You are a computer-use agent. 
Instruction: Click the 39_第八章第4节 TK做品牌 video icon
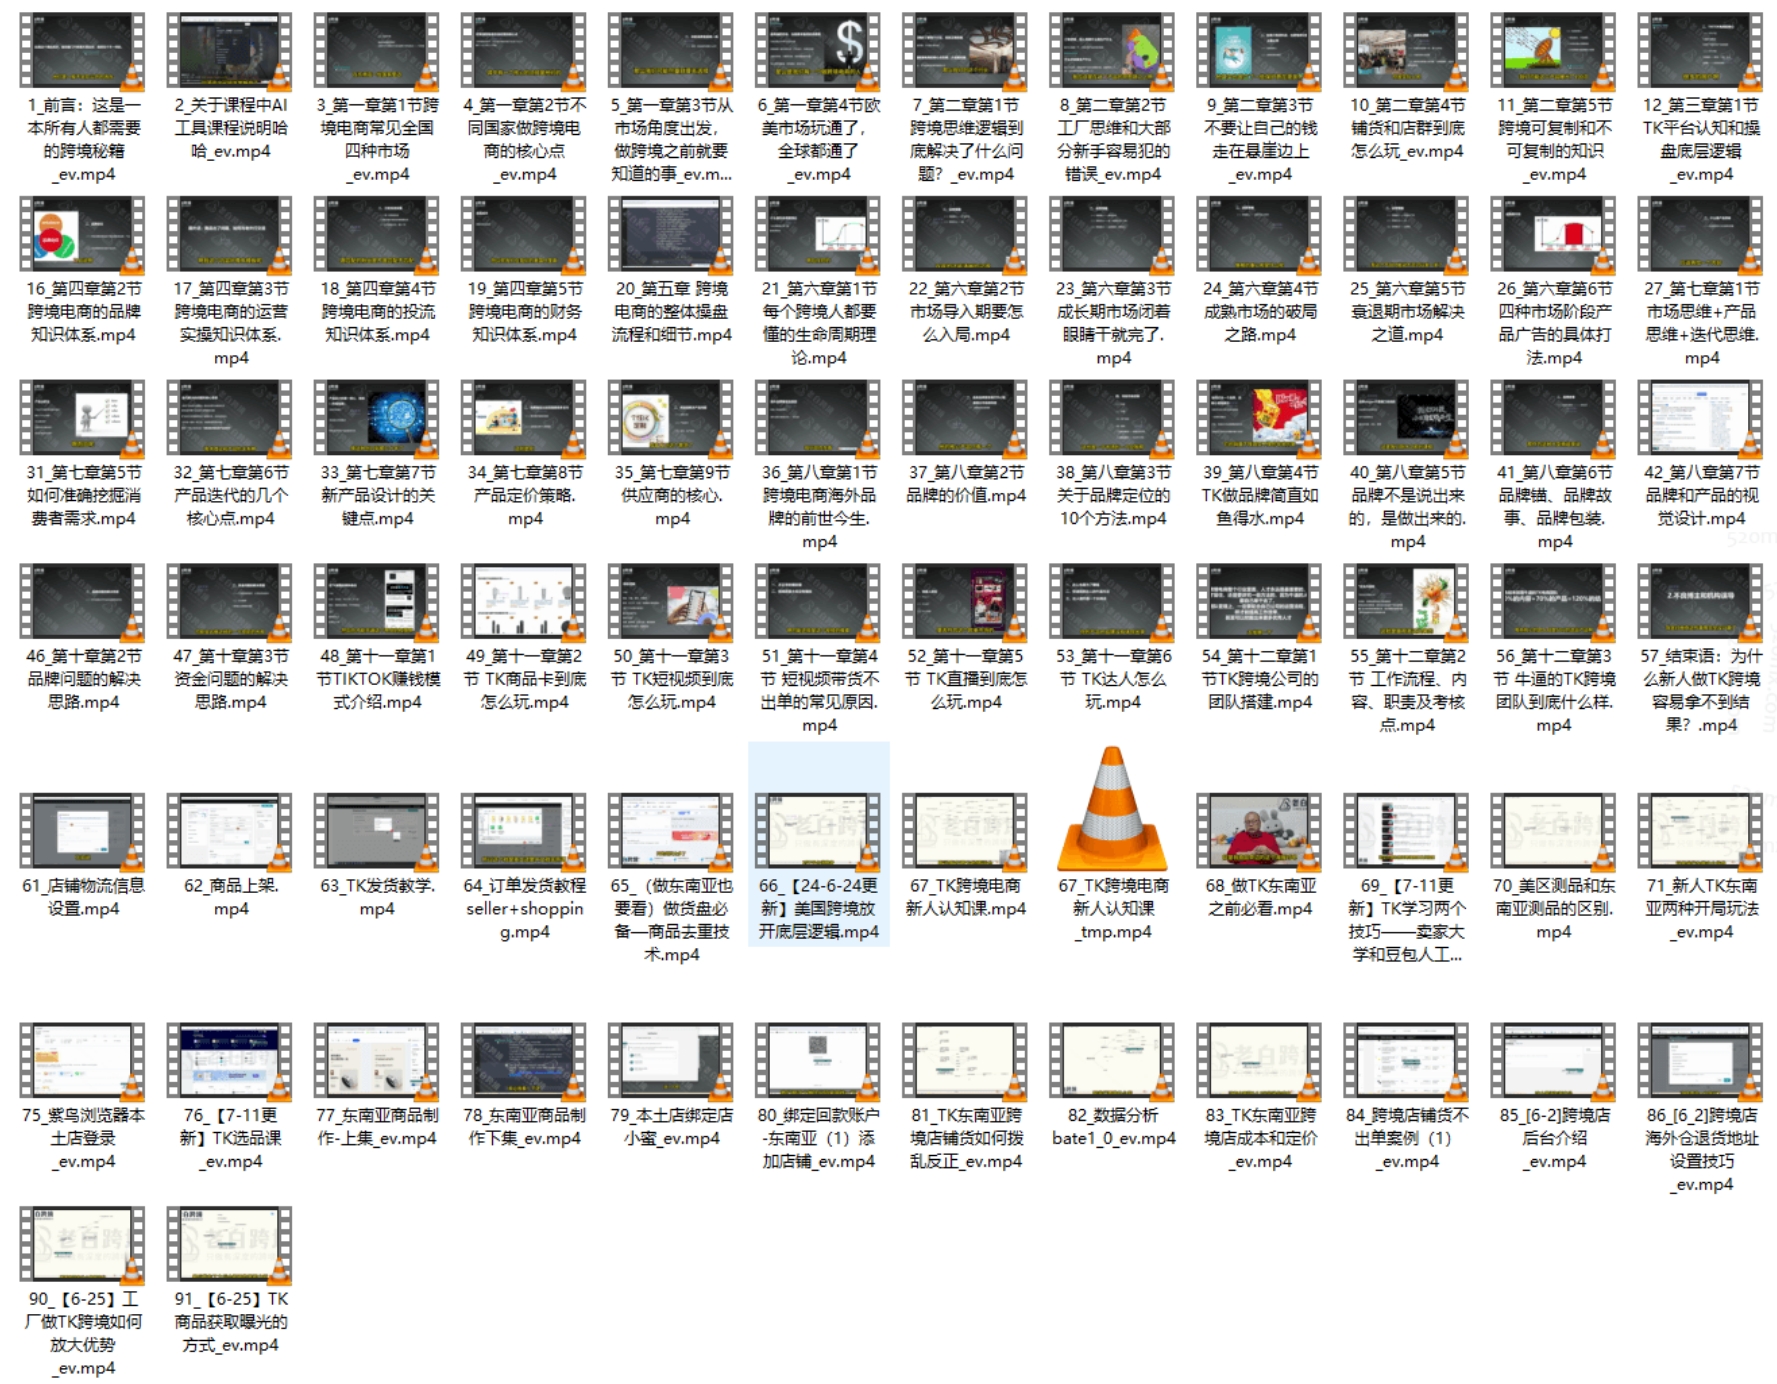1259,418
